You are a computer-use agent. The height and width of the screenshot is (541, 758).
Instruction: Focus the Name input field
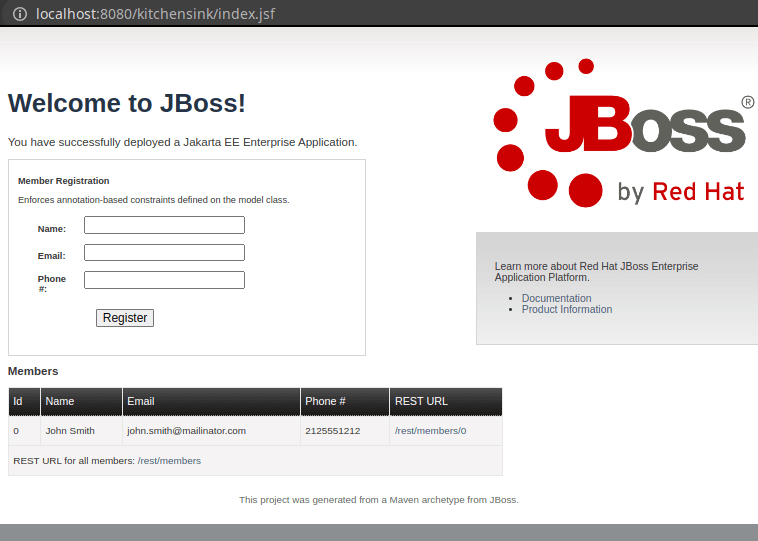(x=164, y=225)
